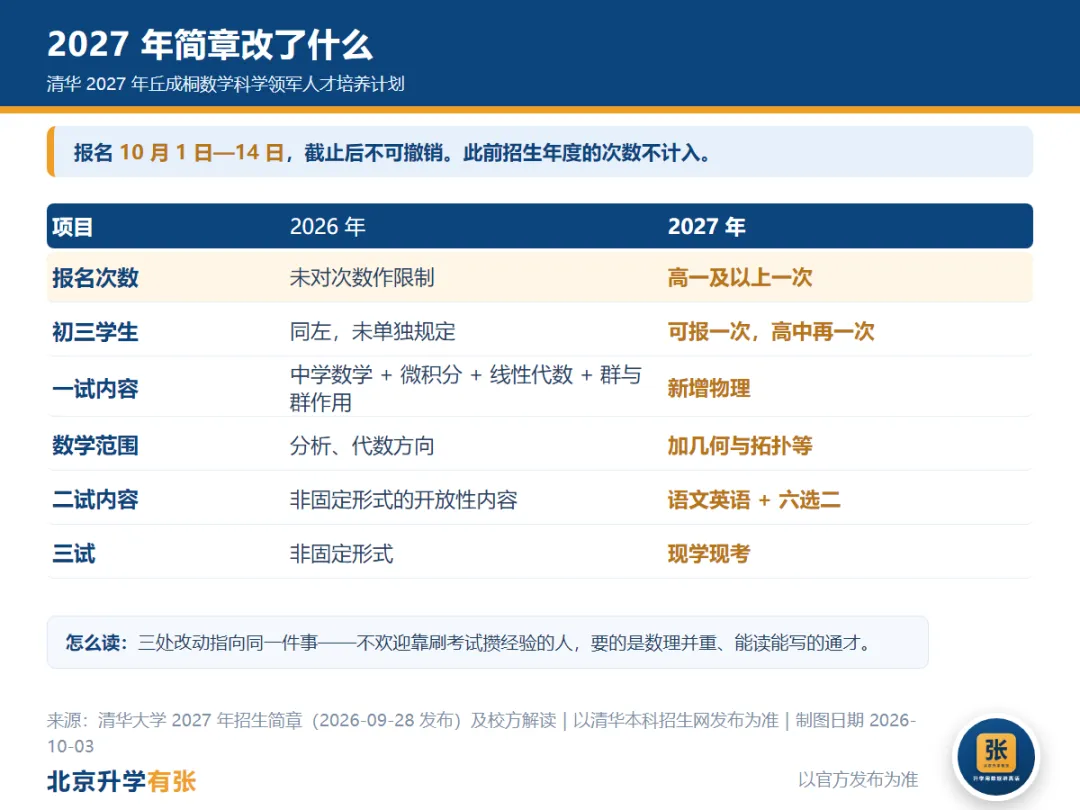Click the '怎么读' interpretation box
This screenshot has height=810, width=1080.
tap(488, 643)
